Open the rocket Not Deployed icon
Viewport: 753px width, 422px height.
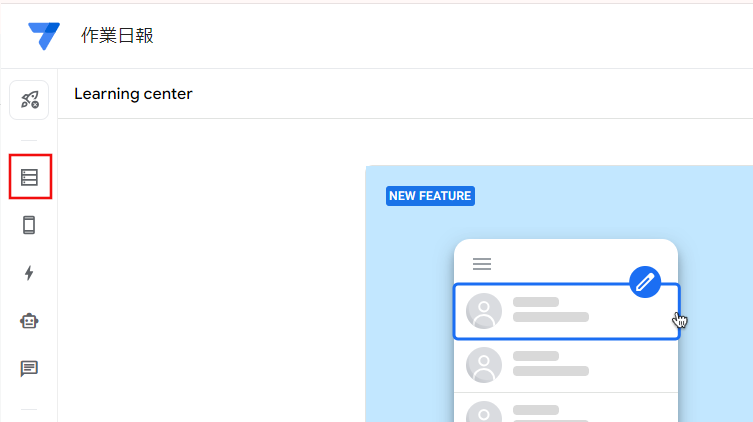pyautogui.click(x=29, y=100)
